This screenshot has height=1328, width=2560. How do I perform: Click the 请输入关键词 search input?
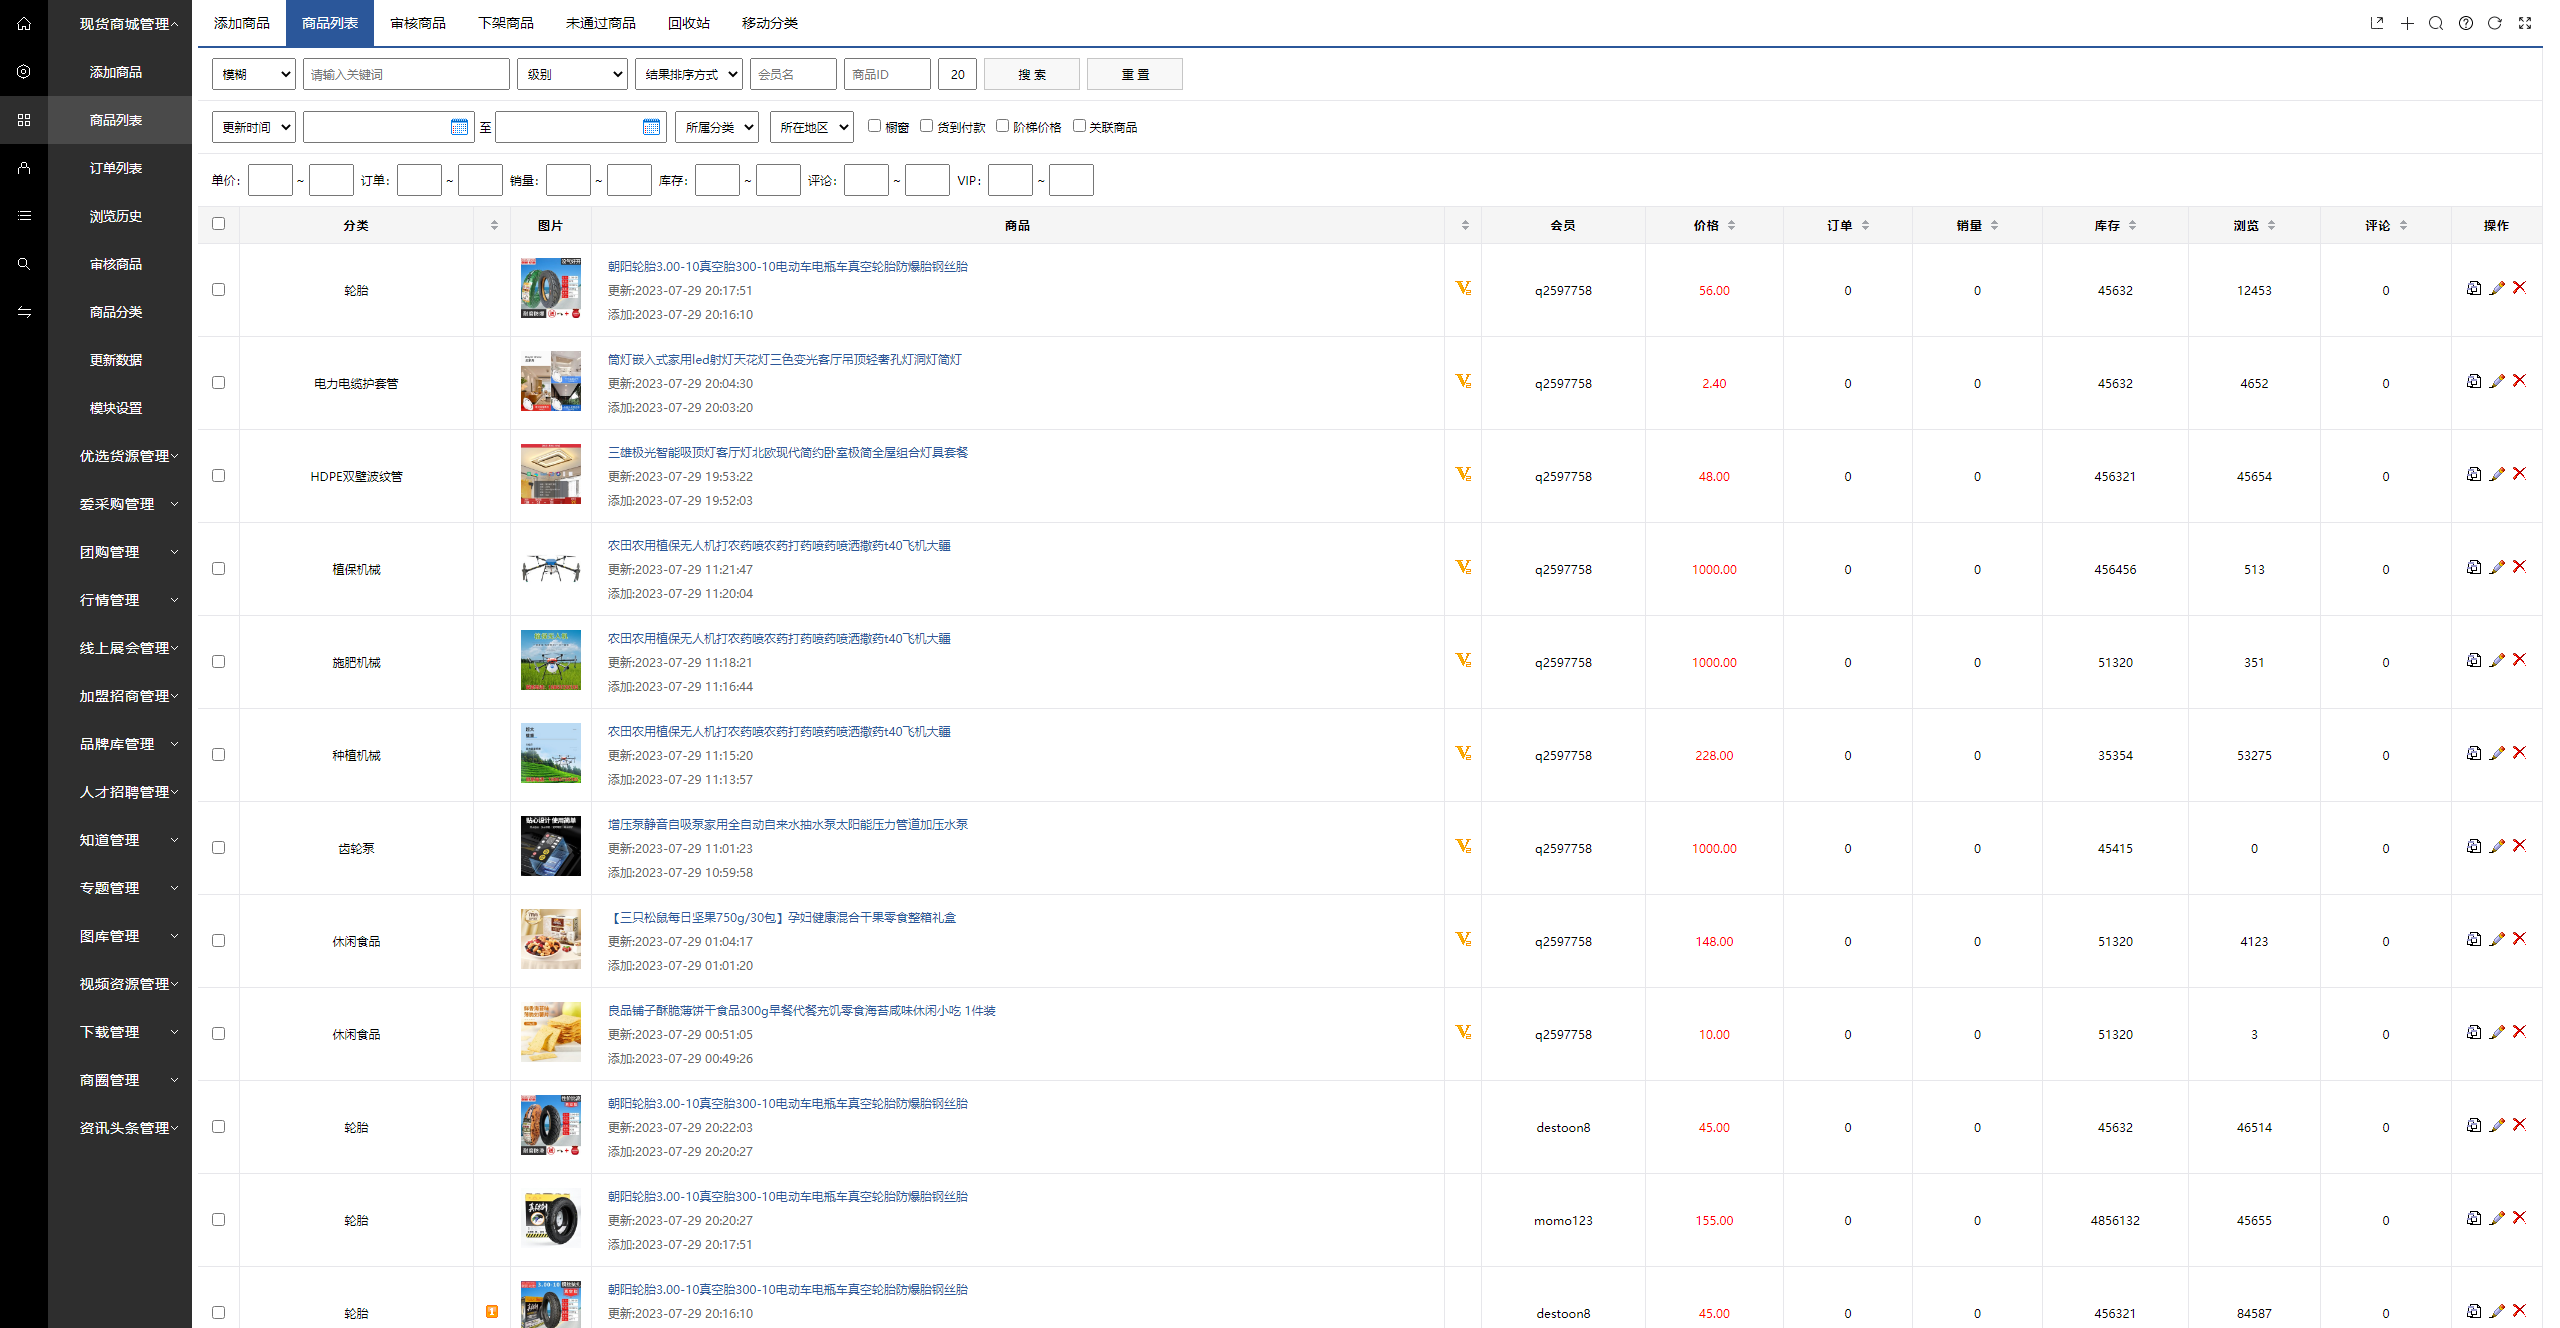click(x=406, y=74)
